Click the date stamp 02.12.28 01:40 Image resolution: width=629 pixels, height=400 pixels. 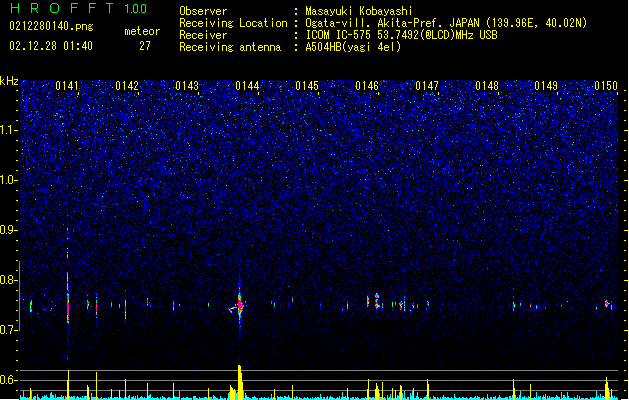coord(51,46)
